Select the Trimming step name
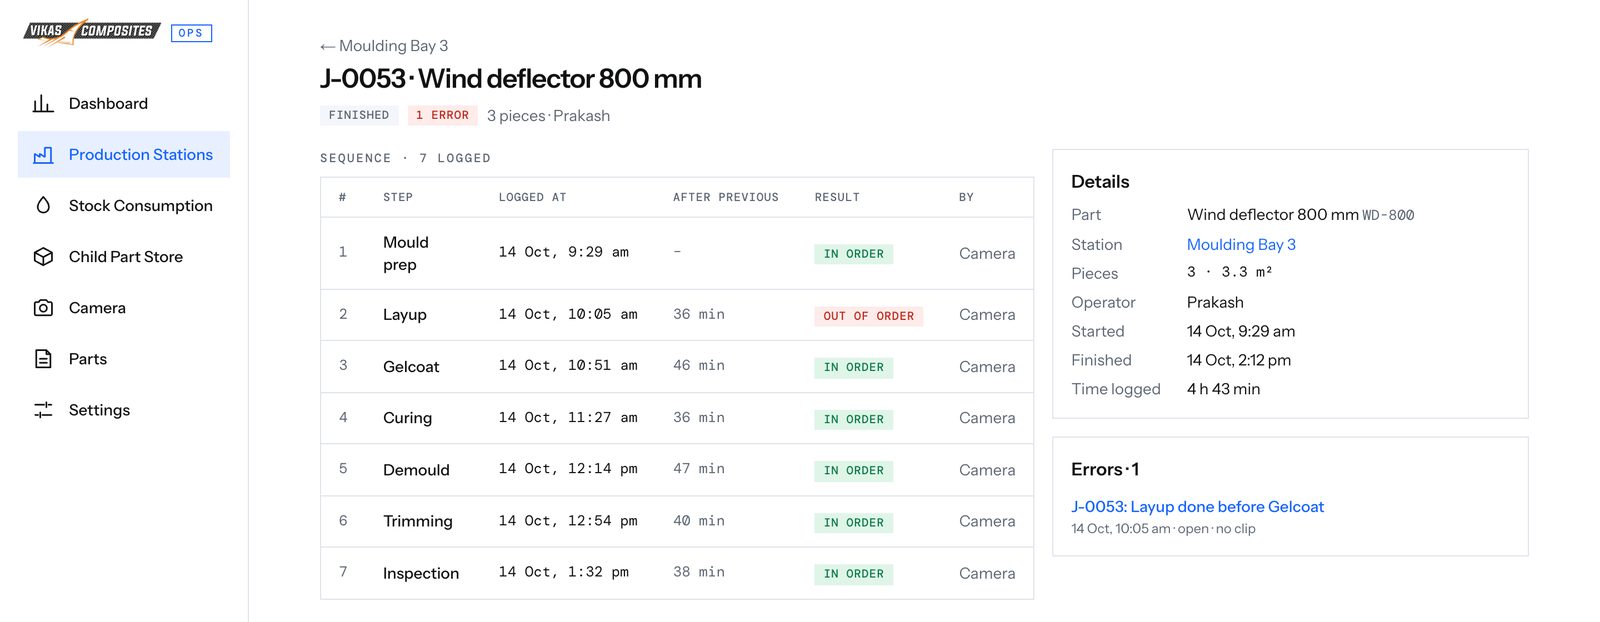The image size is (1600, 622). click(418, 521)
